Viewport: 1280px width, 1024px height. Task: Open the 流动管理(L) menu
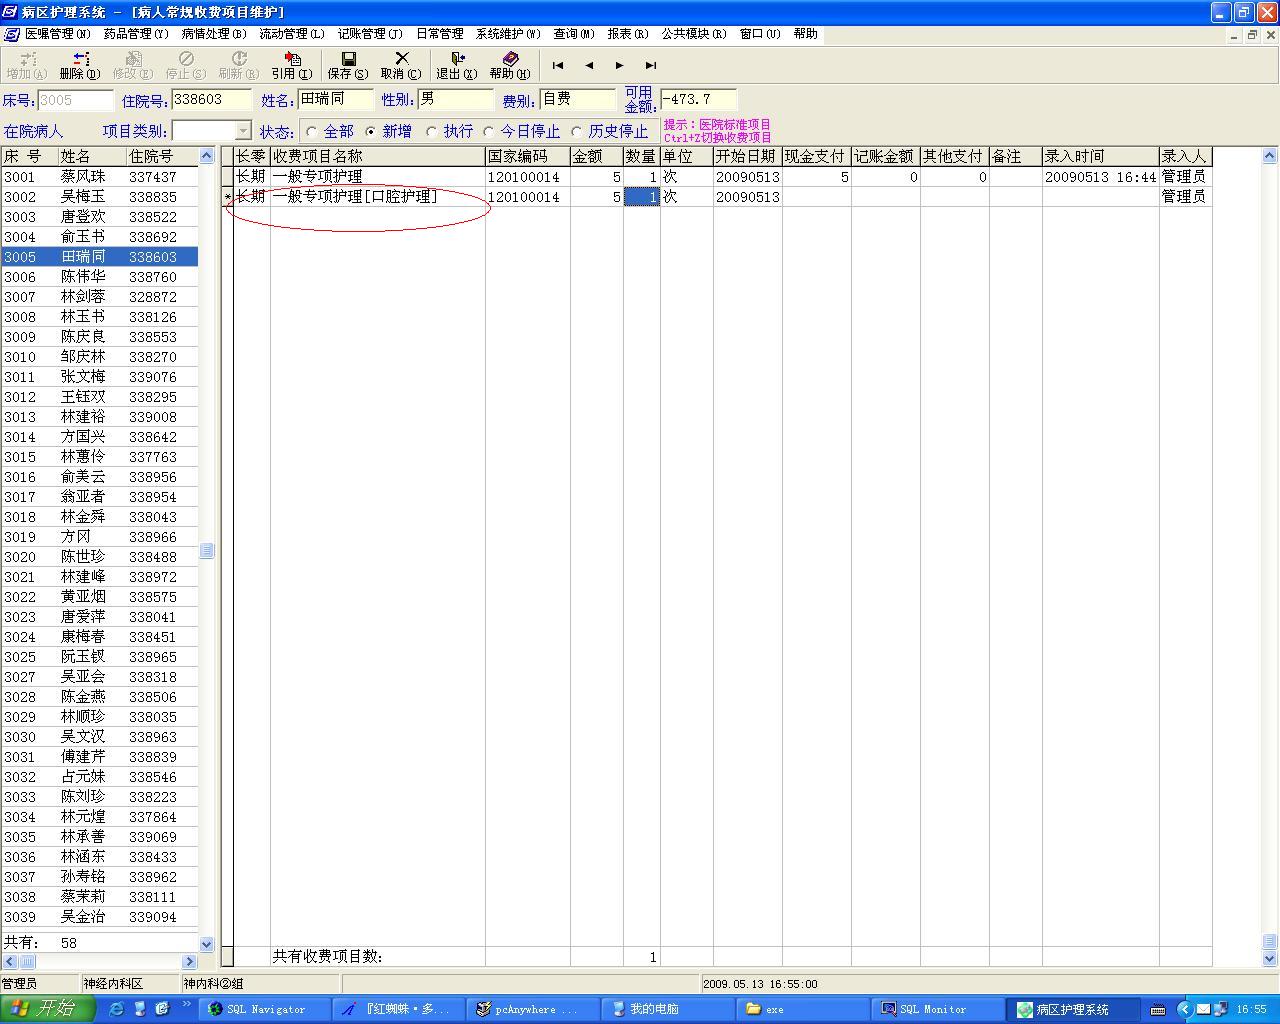point(292,34)
